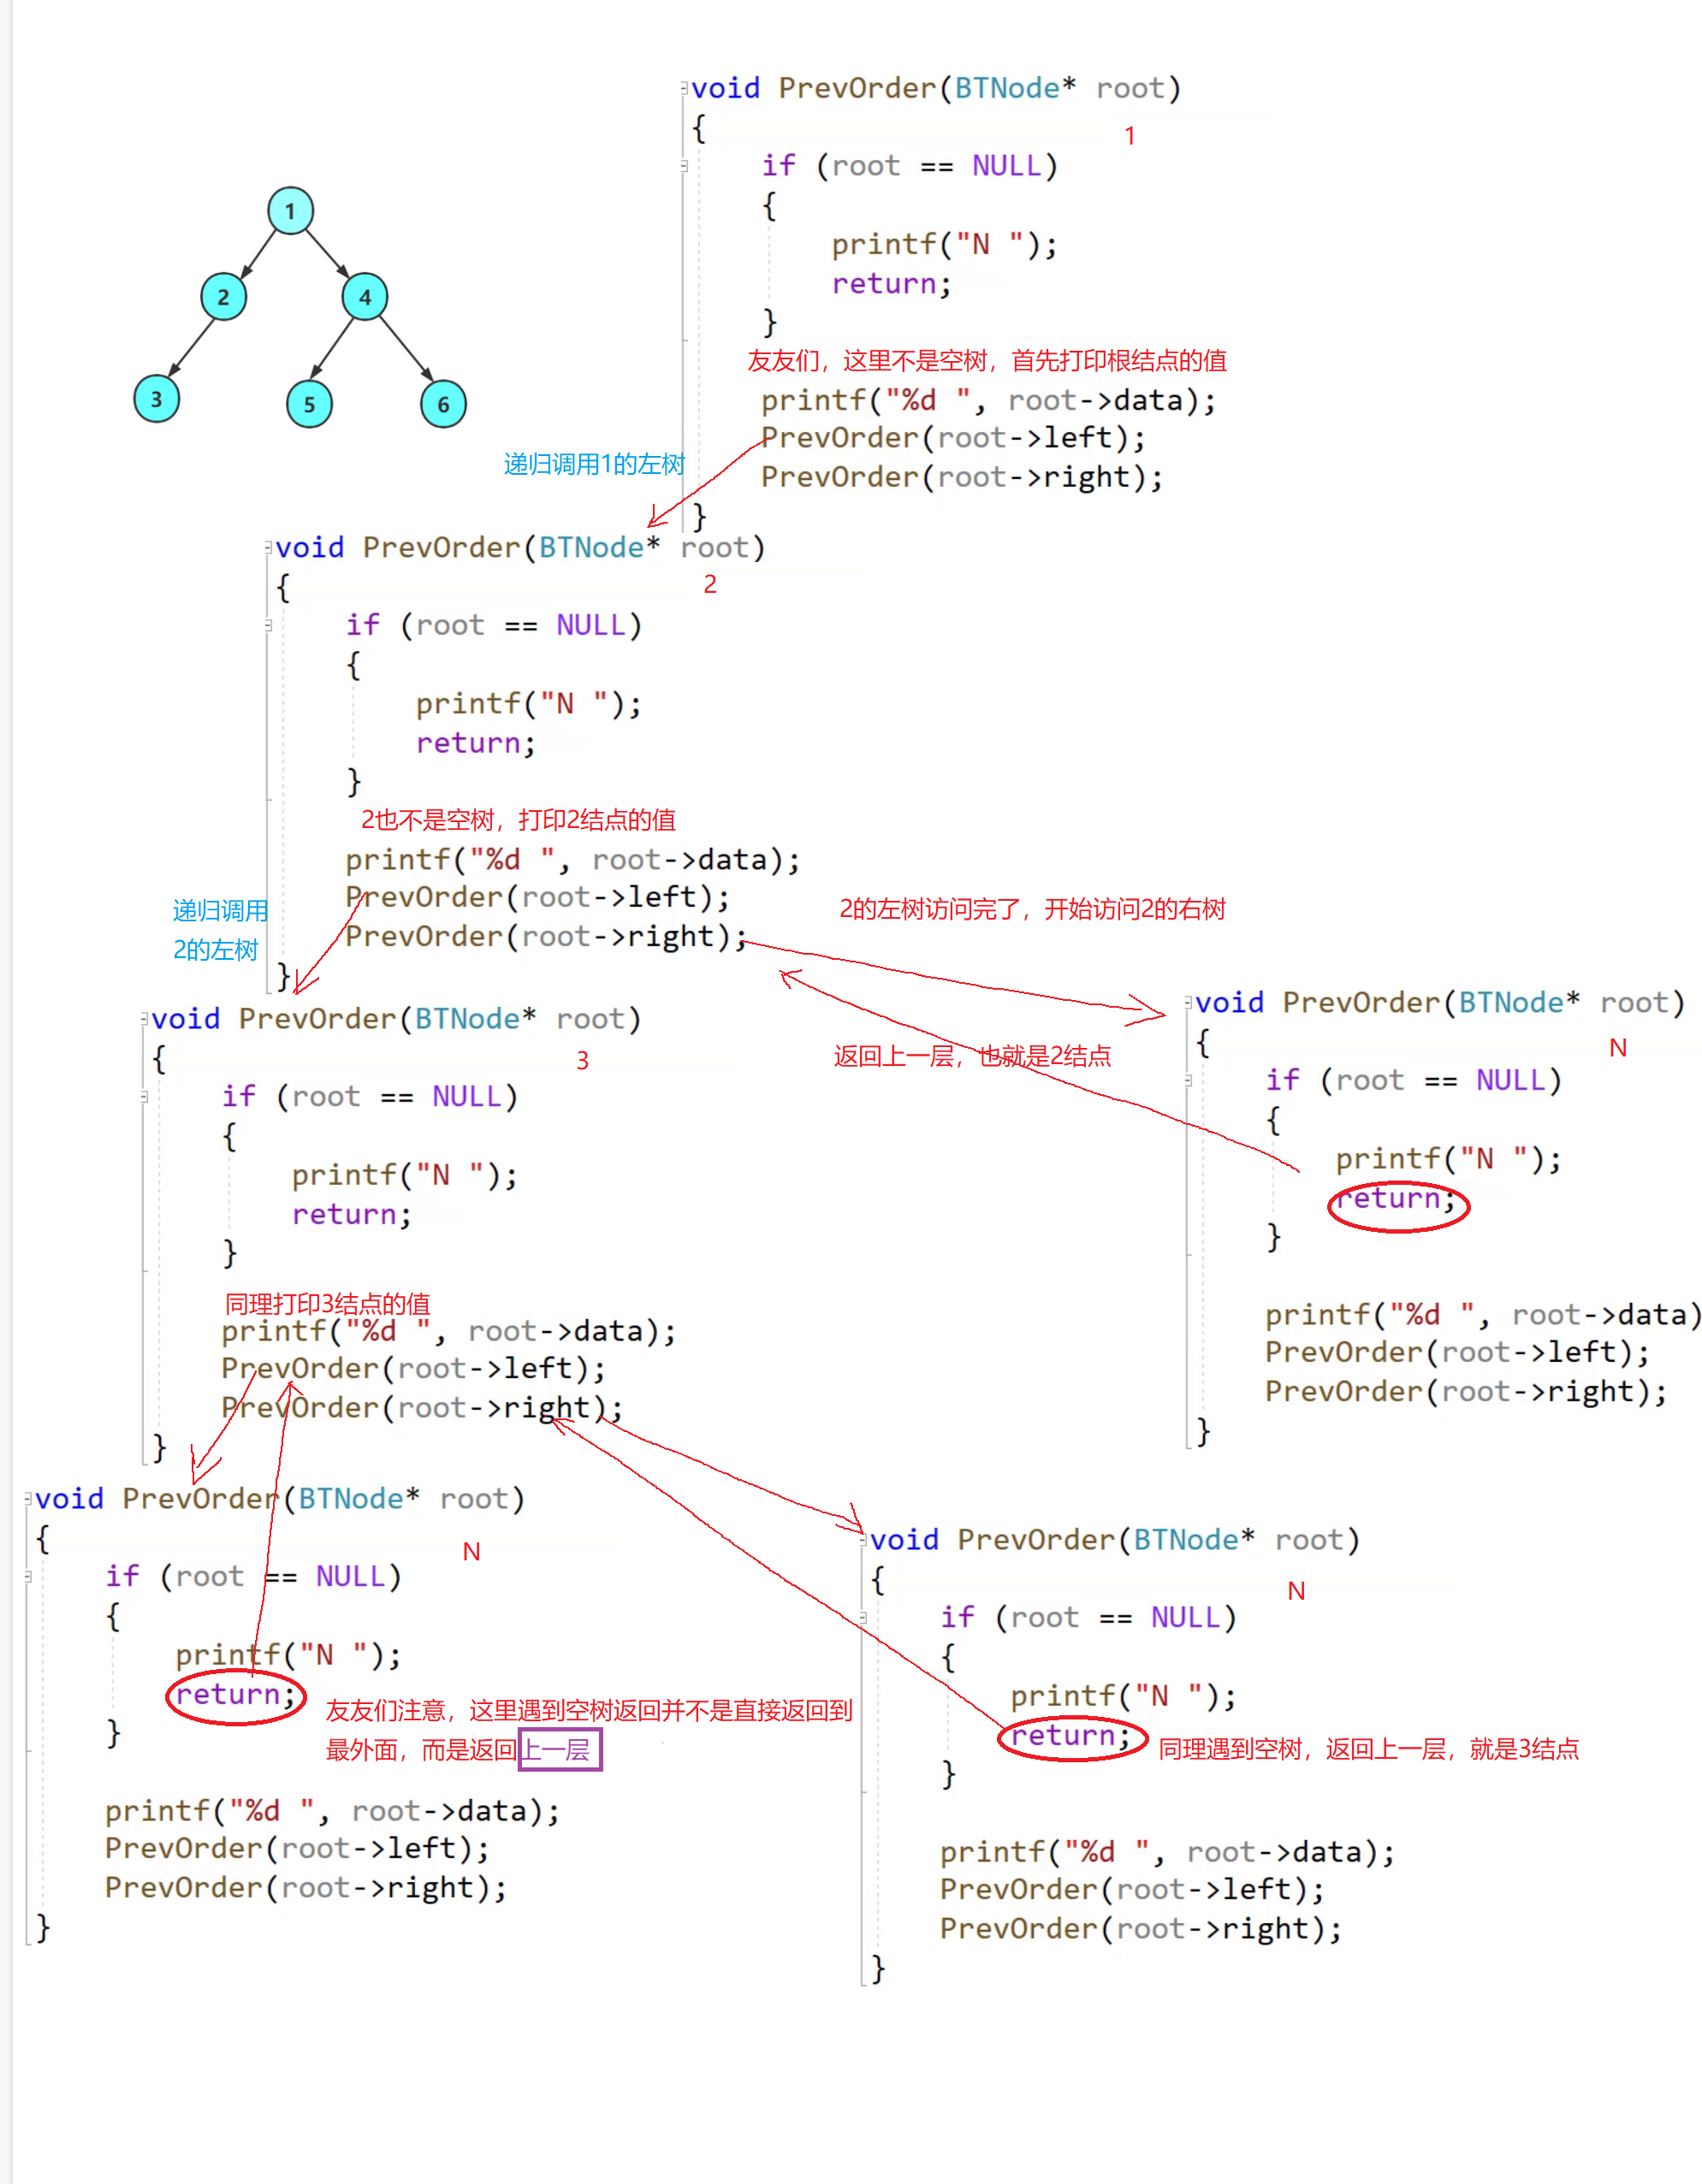The height and width of the screenshot is (2184, 1702).
Task: Click the function signature in block labeled 3
Action: (396, 1019)
